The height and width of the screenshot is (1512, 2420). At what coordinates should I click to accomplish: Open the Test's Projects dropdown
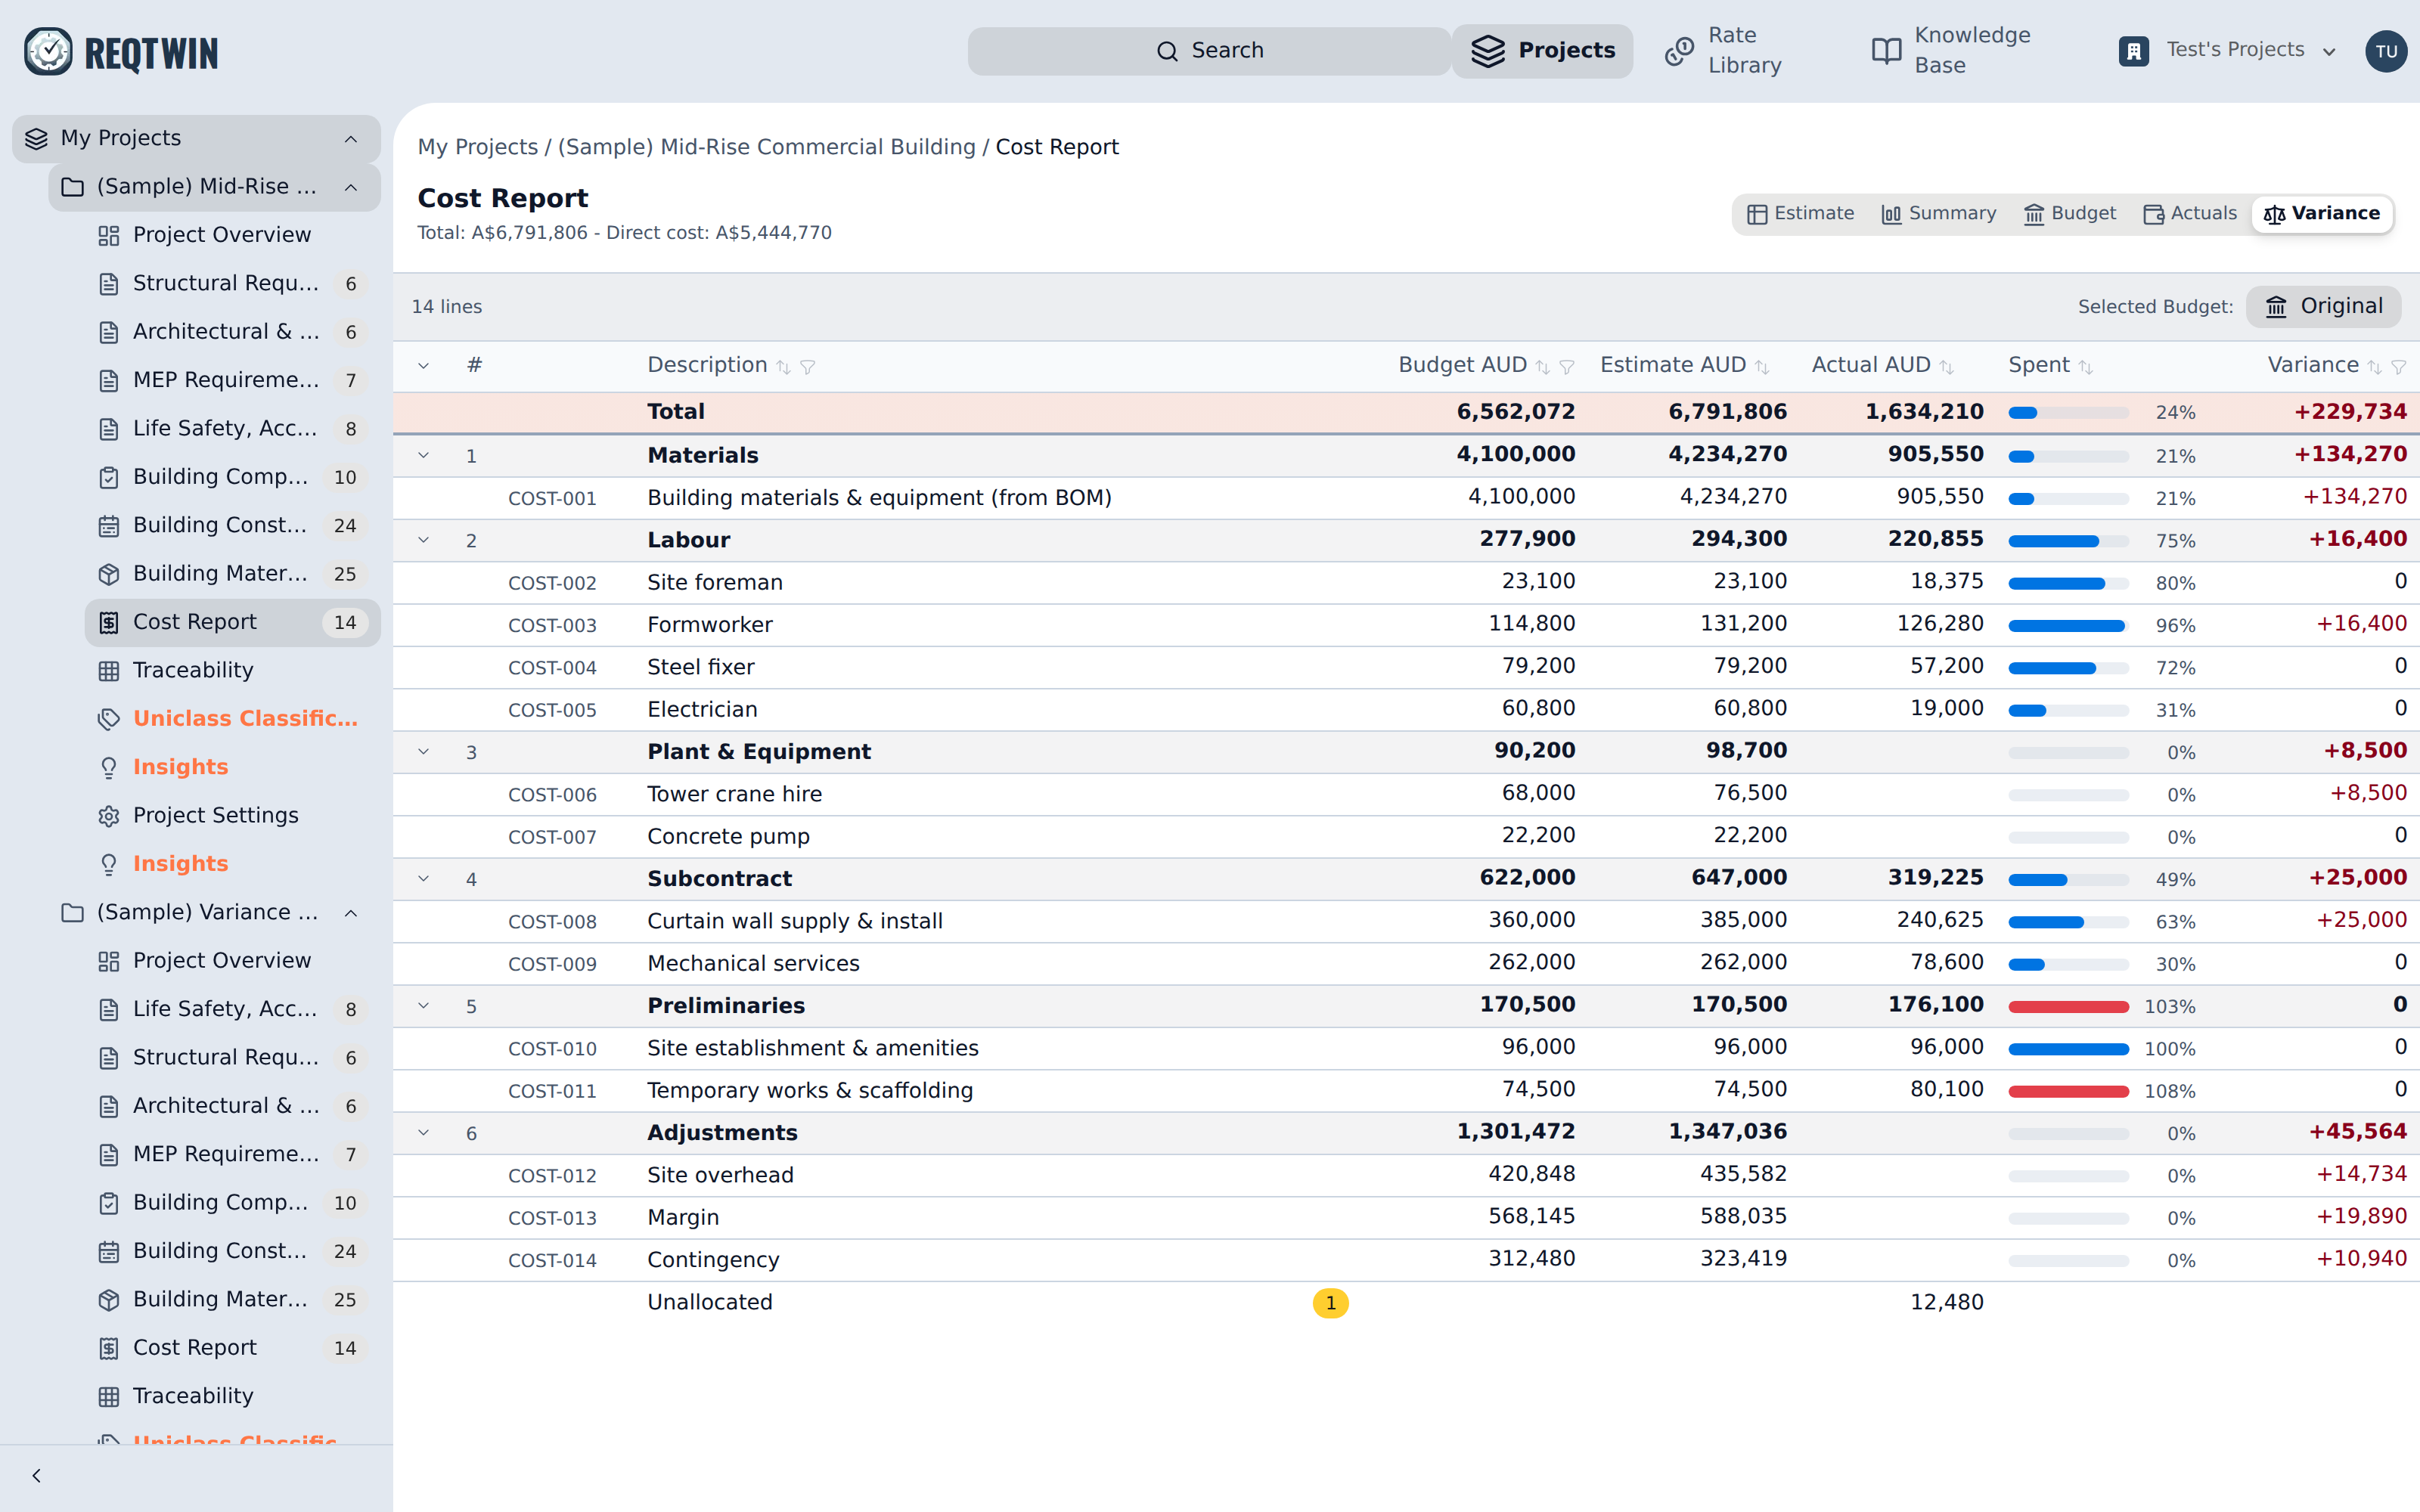pos(2329,52)
